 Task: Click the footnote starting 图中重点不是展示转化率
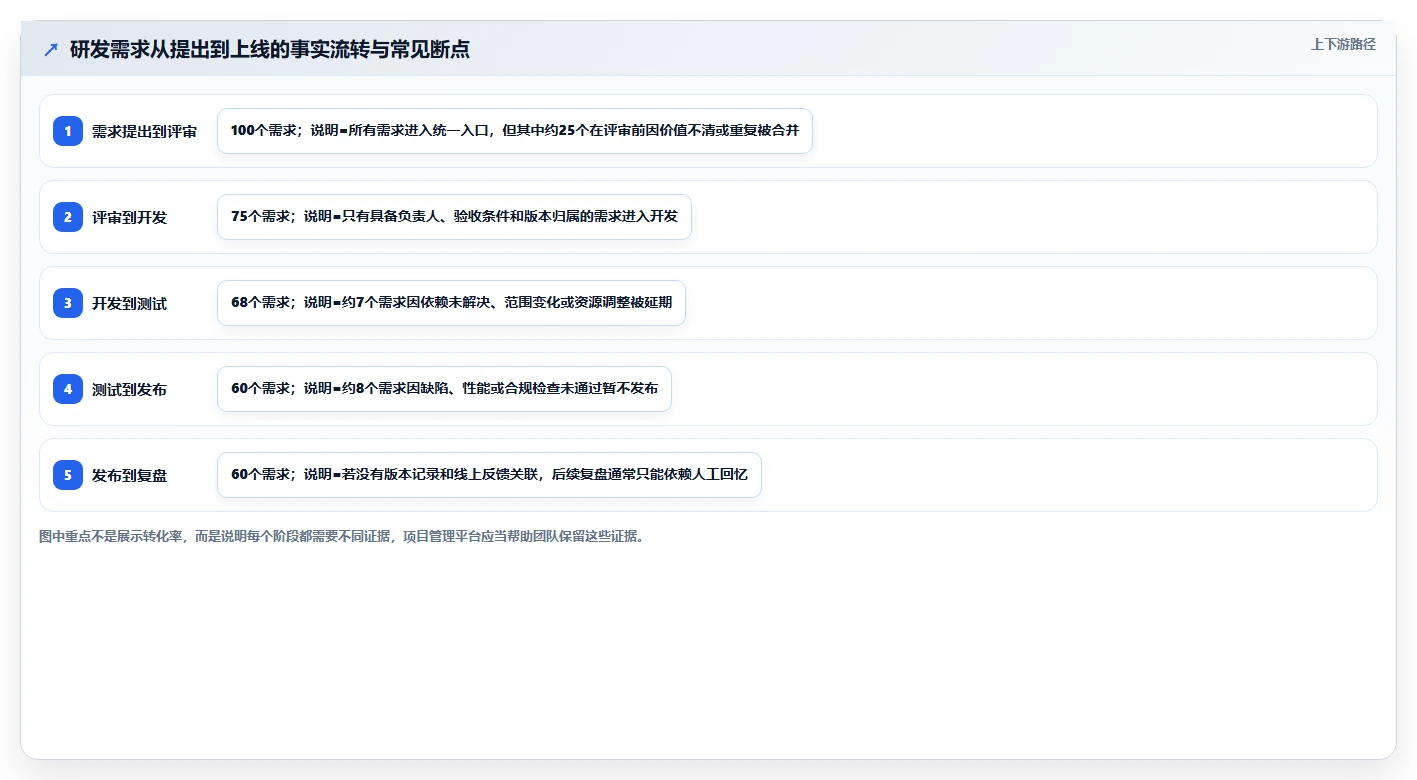[x=344, y=537]
